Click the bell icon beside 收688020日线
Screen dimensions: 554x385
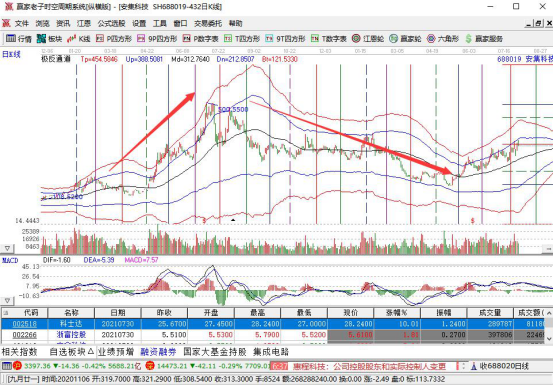pyautogui.click(x=474, y=366)
